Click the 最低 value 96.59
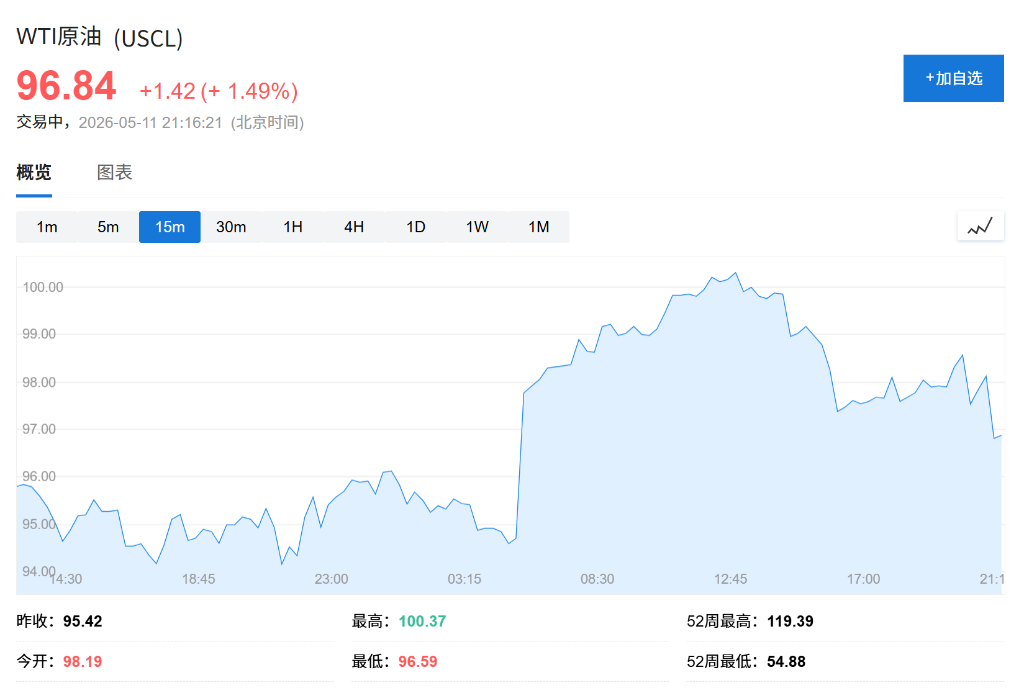 tap(418, 662)
